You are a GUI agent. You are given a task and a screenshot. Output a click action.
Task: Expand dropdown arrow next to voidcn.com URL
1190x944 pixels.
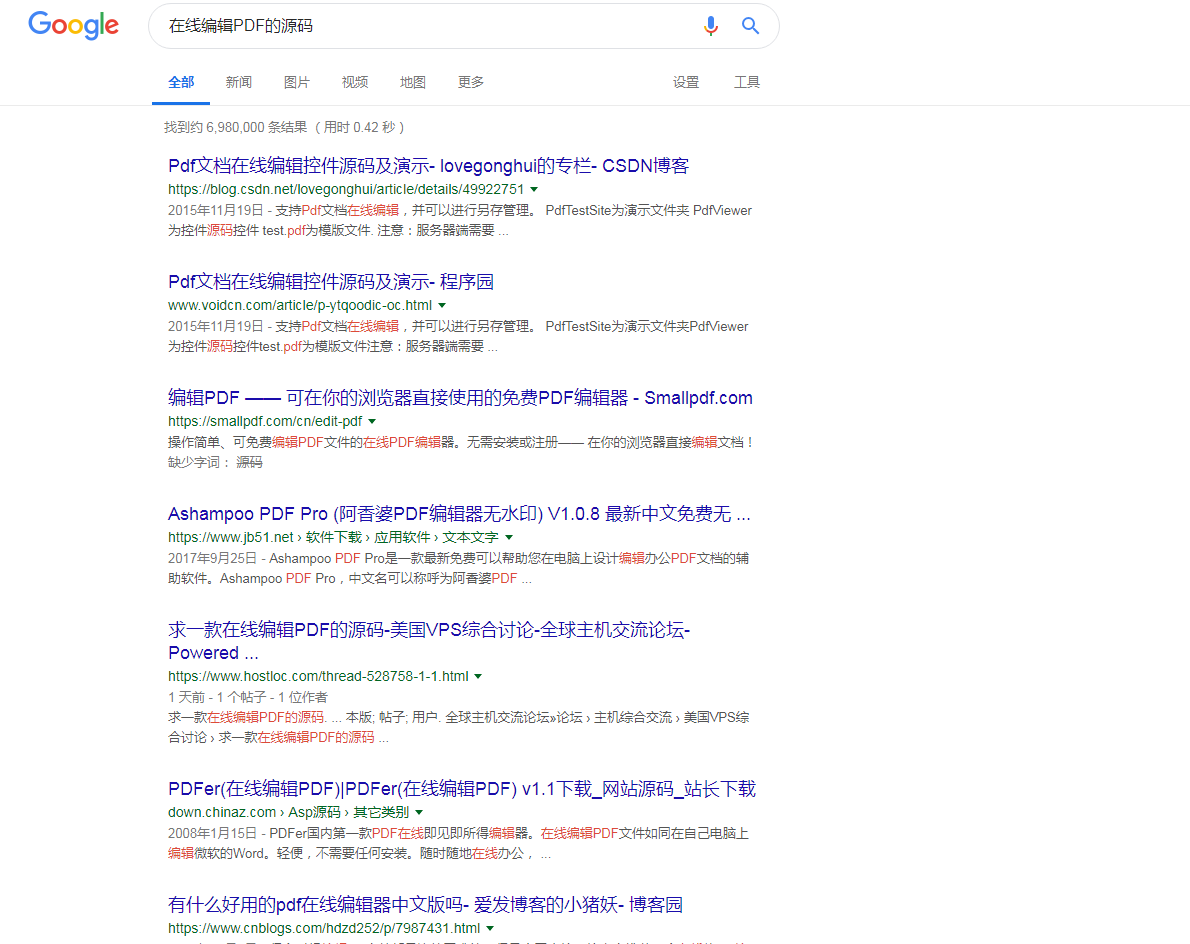point(442,305)
